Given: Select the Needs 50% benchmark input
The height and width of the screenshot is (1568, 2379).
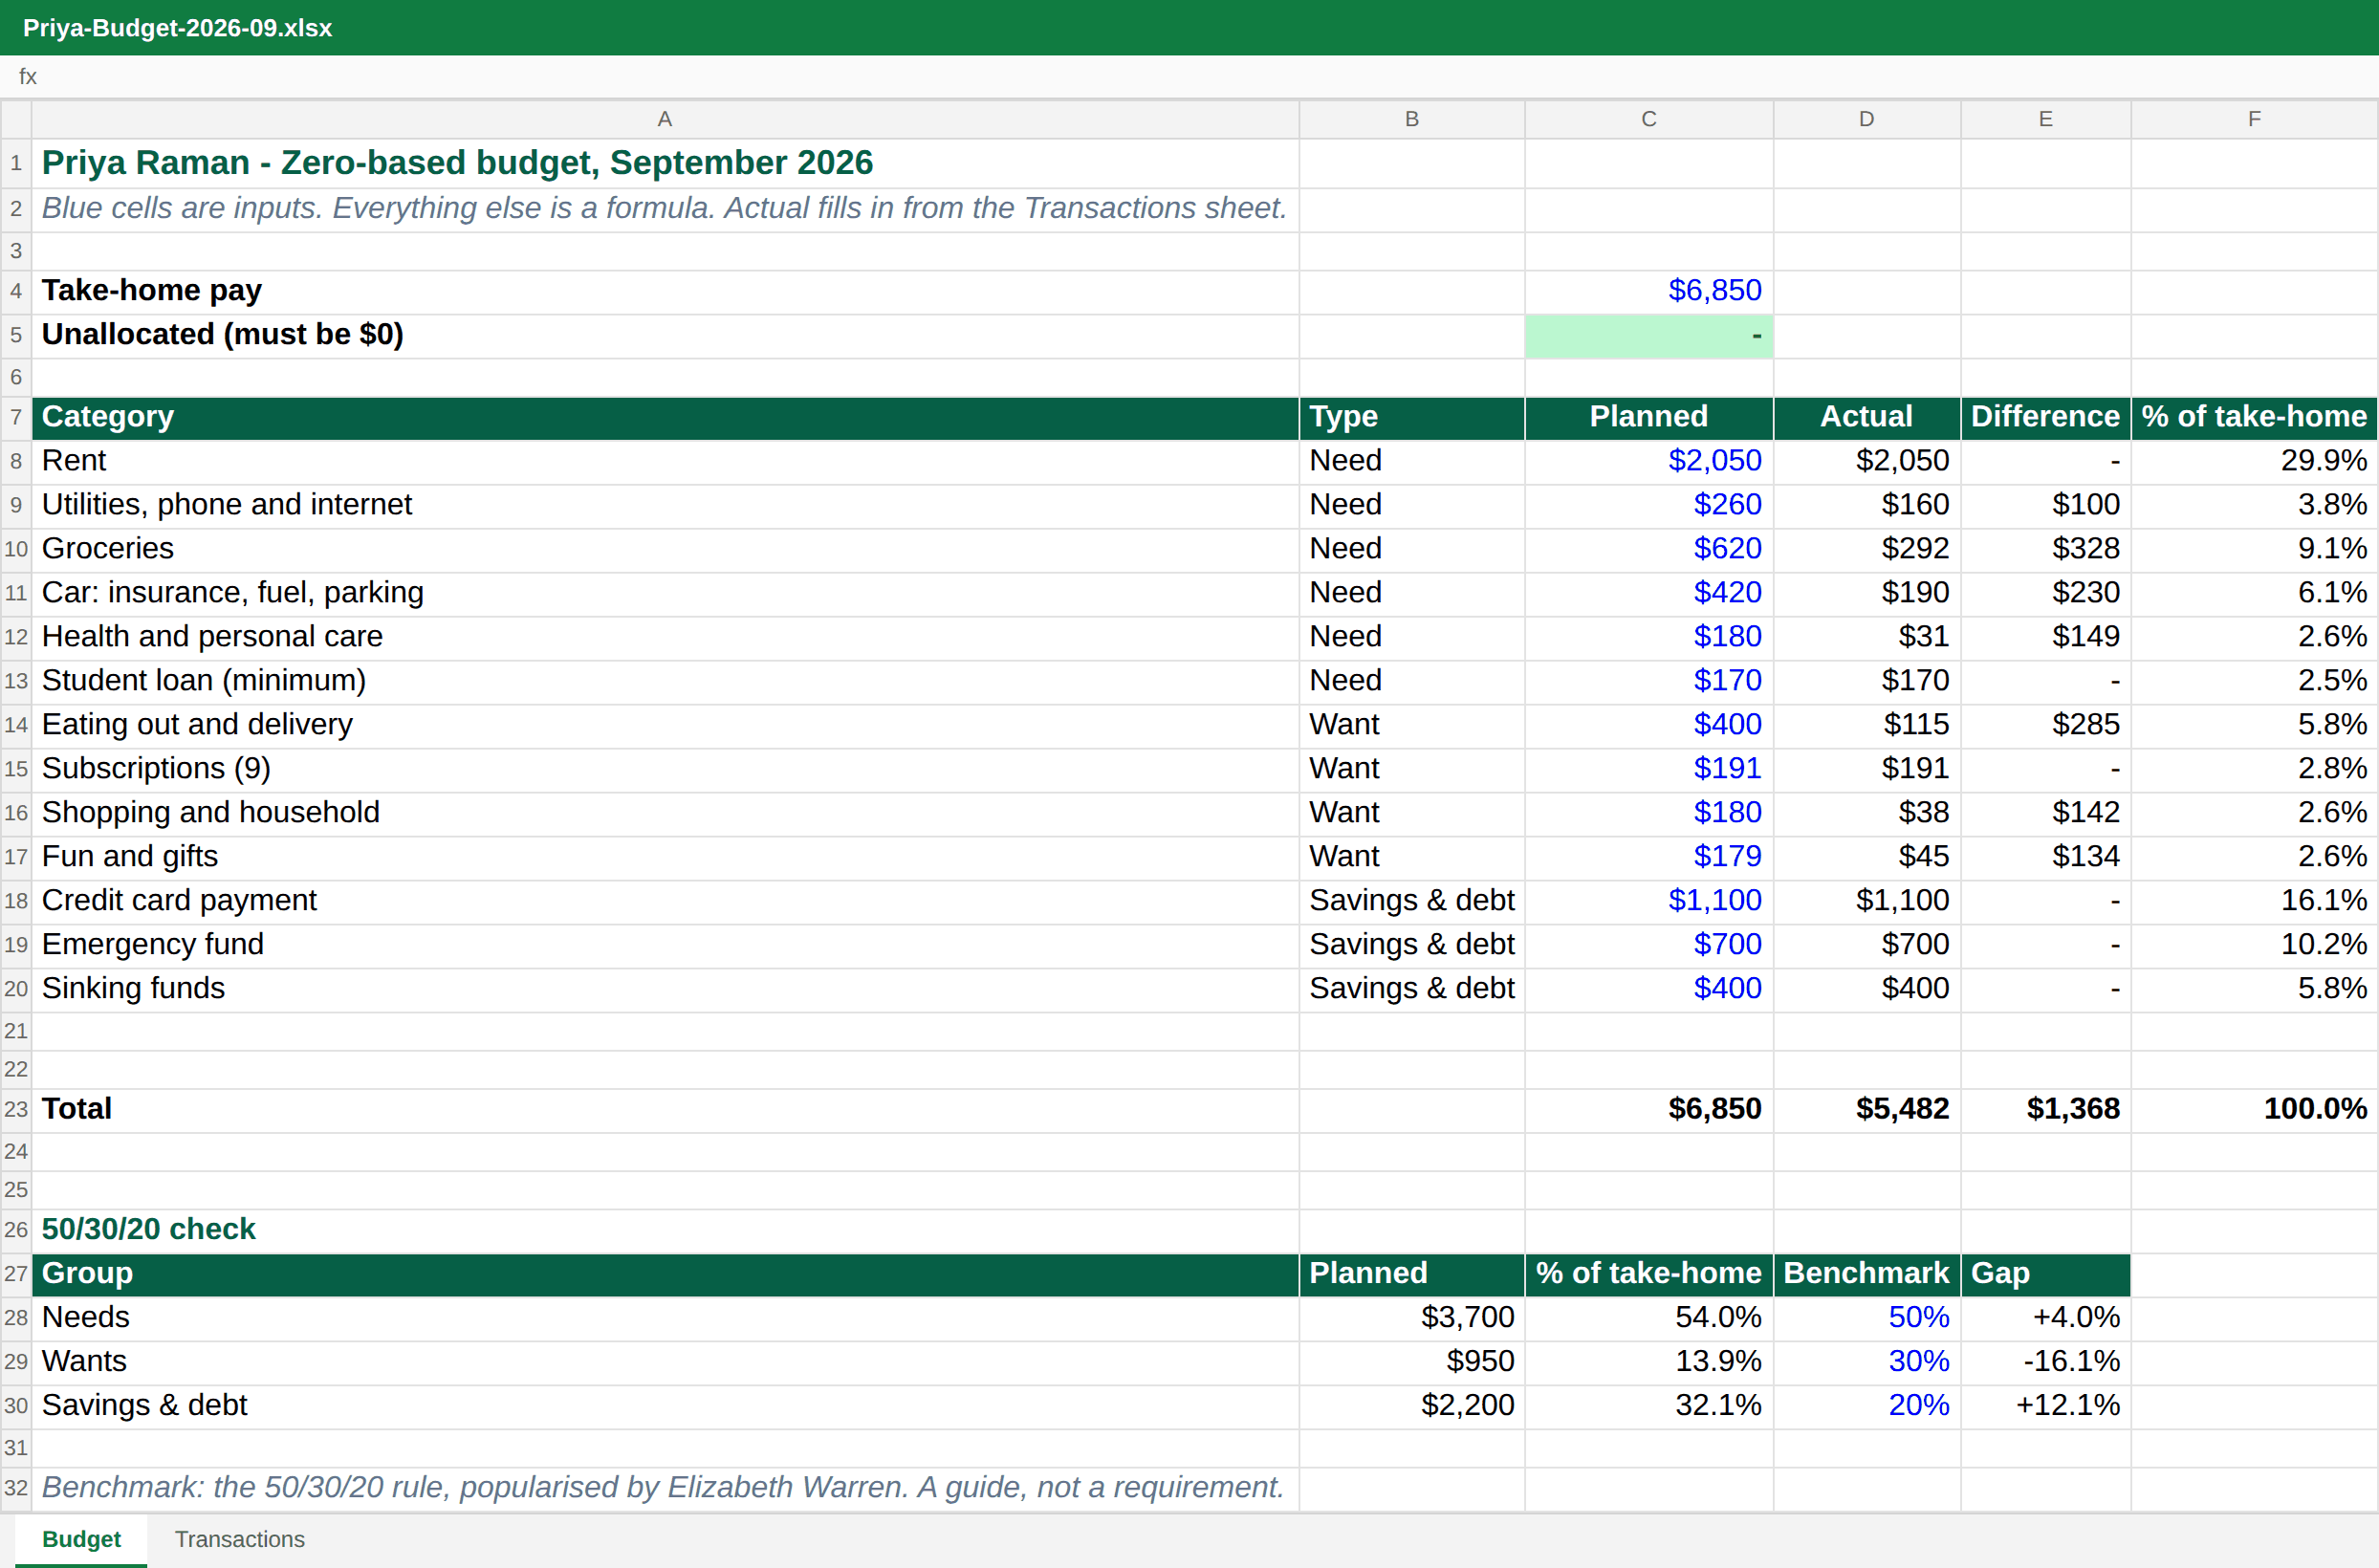Looking at the screenshot, I should pos(1867,1318).
